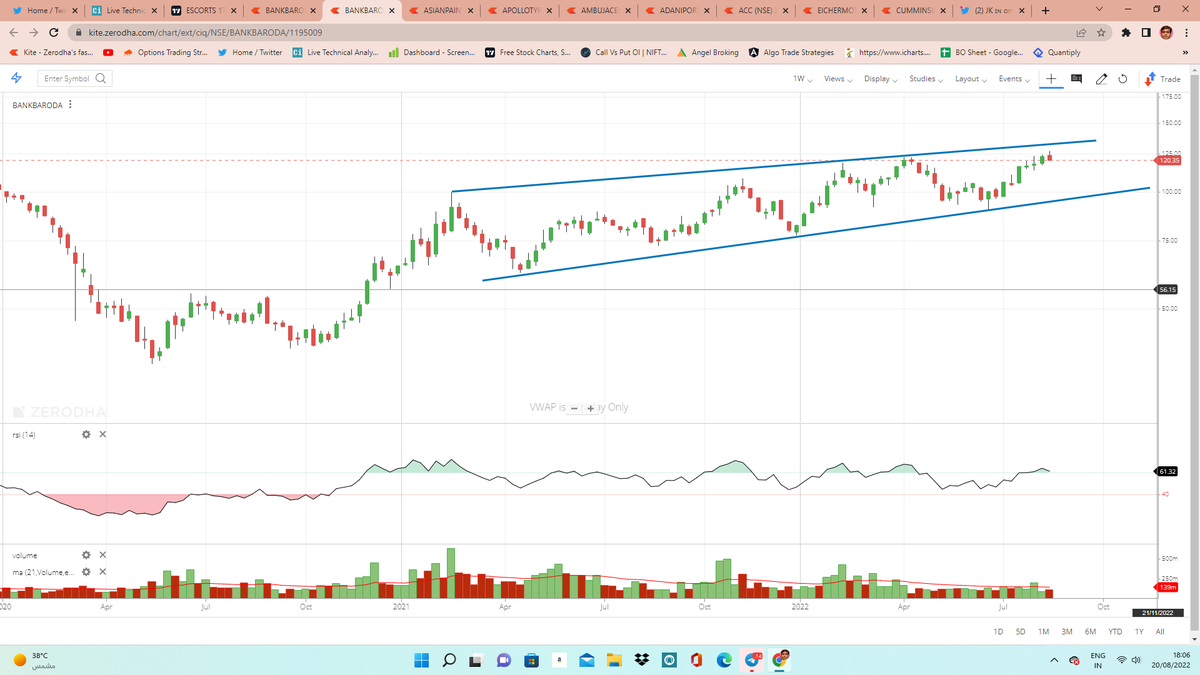Expand the Display dropdown
Screen dimensions: 1200x675
pos(880,79)
